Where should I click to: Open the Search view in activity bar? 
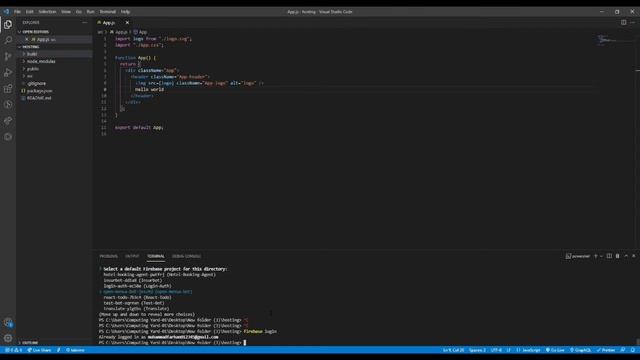click(x=8, y=40)
